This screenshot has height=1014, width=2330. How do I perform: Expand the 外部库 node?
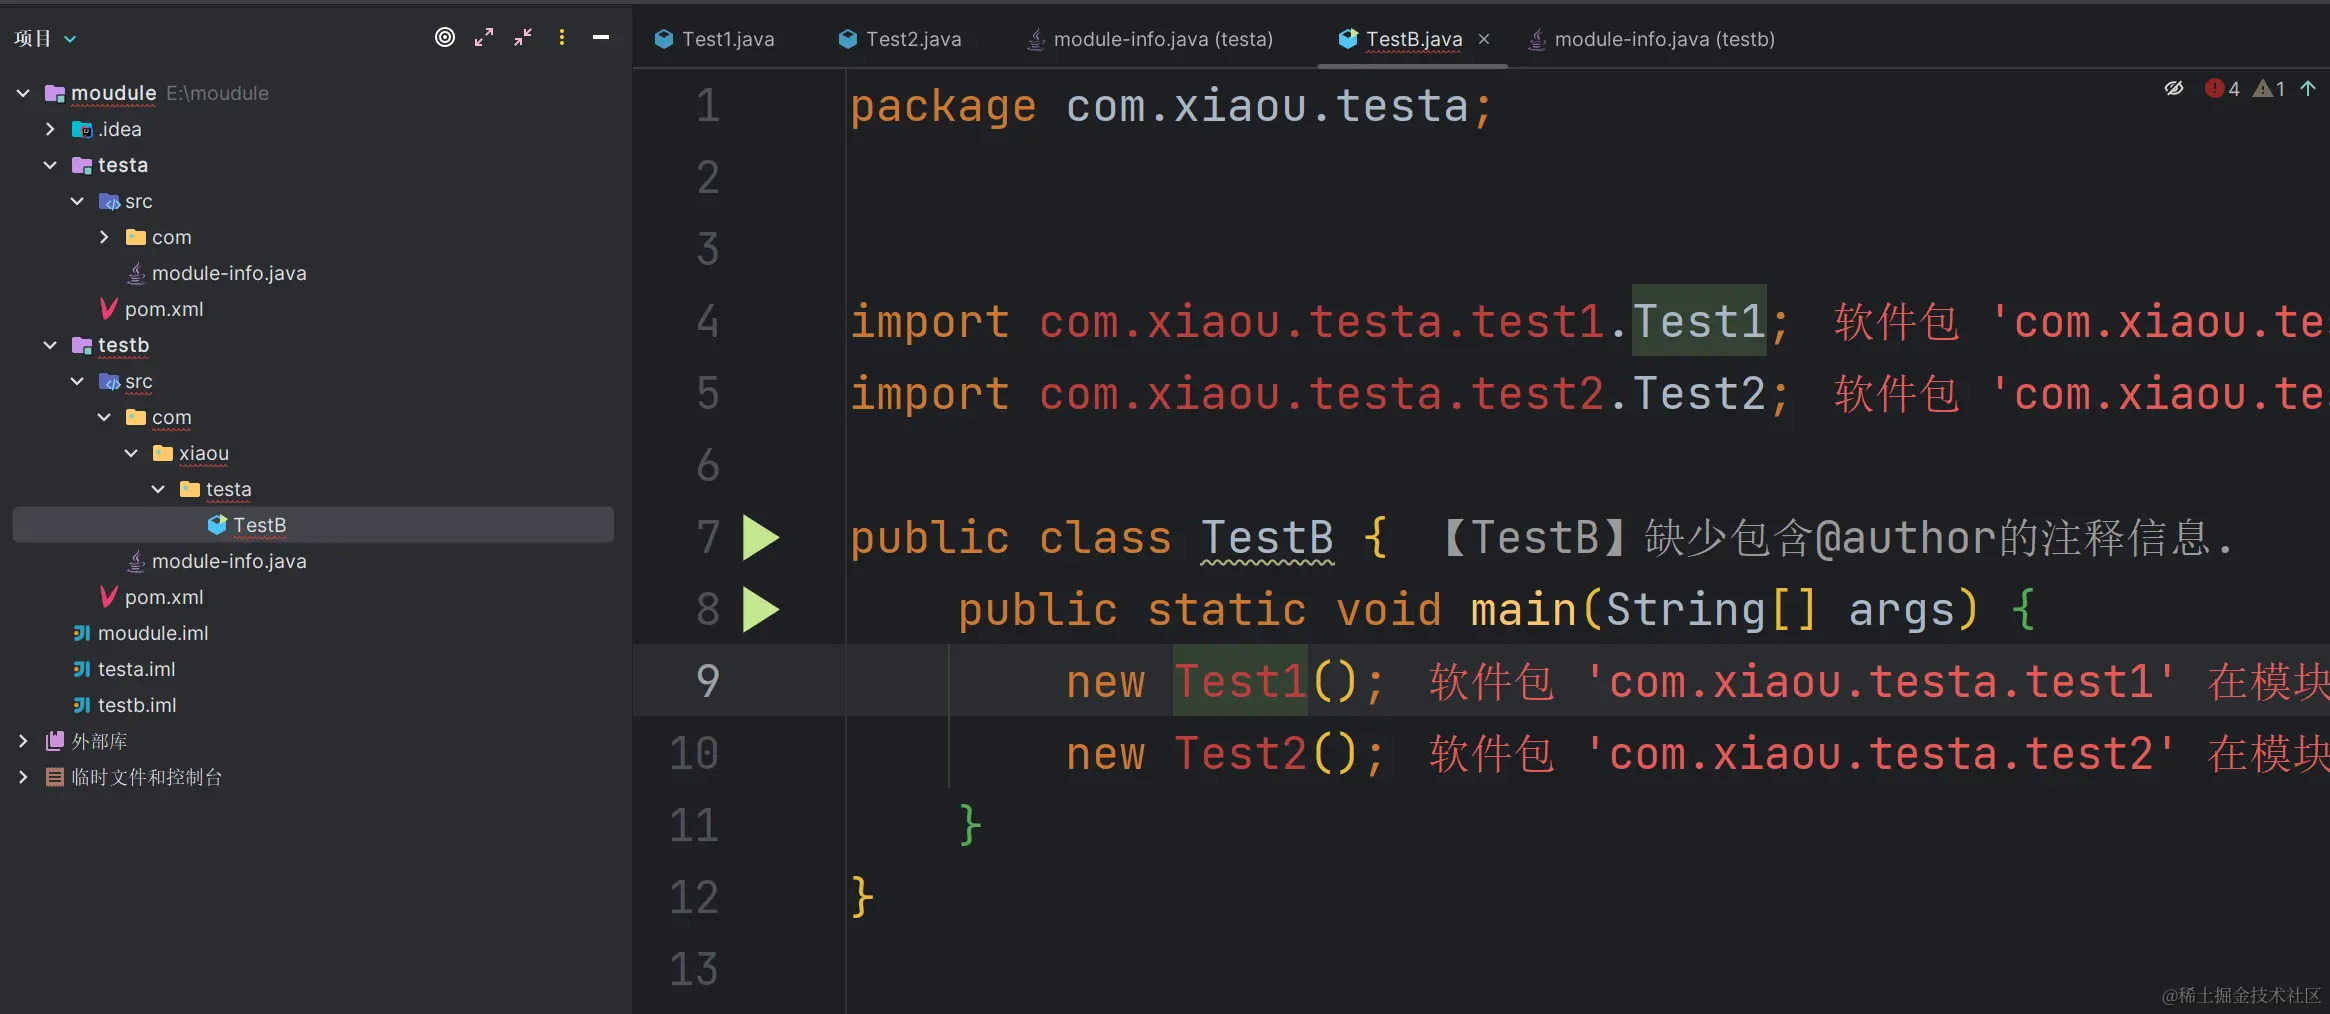click(x=23, y=741)
